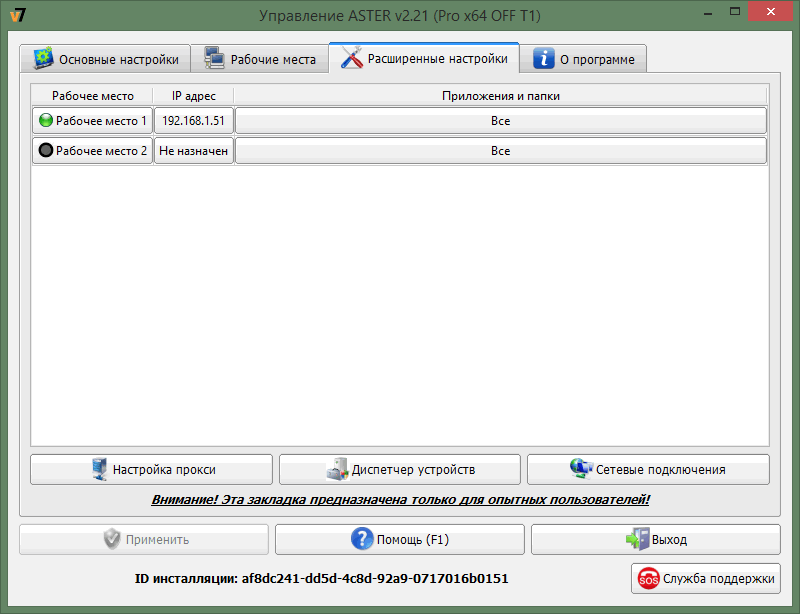Click the gear icon on Основные настройки tab
The height and width of the screenshot is (614, 800).
43,58
